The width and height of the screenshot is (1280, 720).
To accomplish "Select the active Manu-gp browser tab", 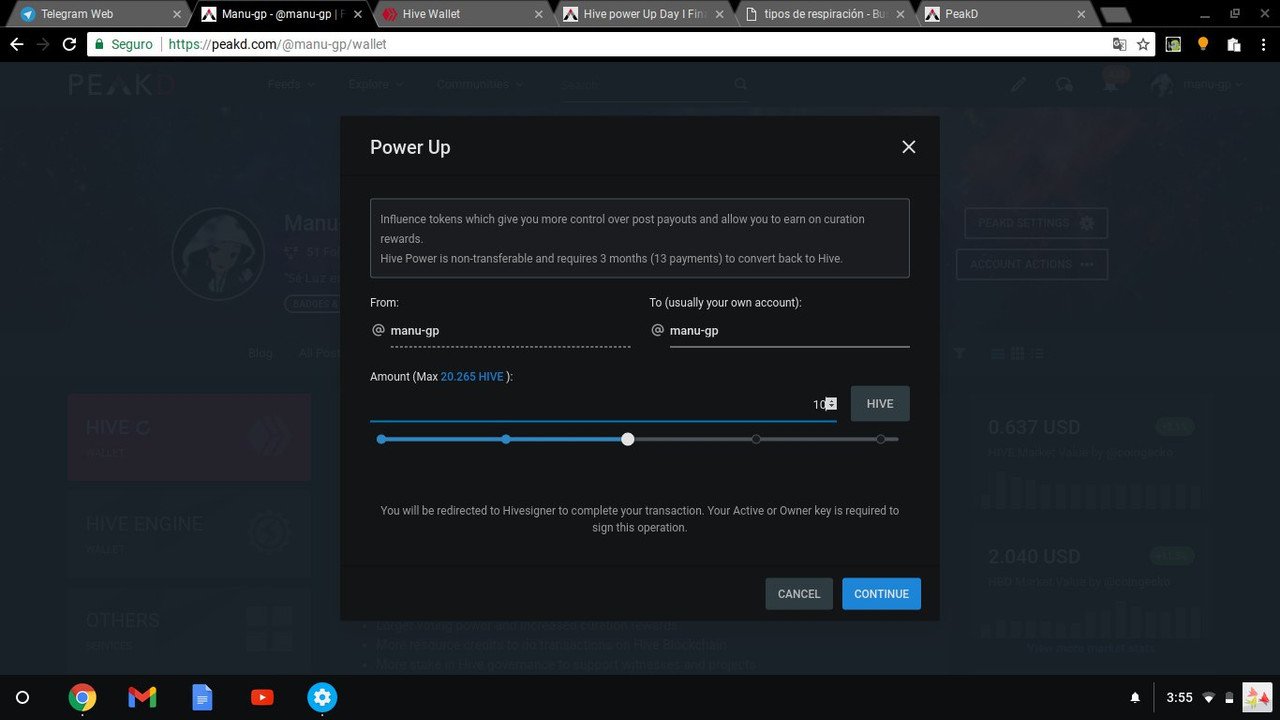I will click(x=279, y=15).
